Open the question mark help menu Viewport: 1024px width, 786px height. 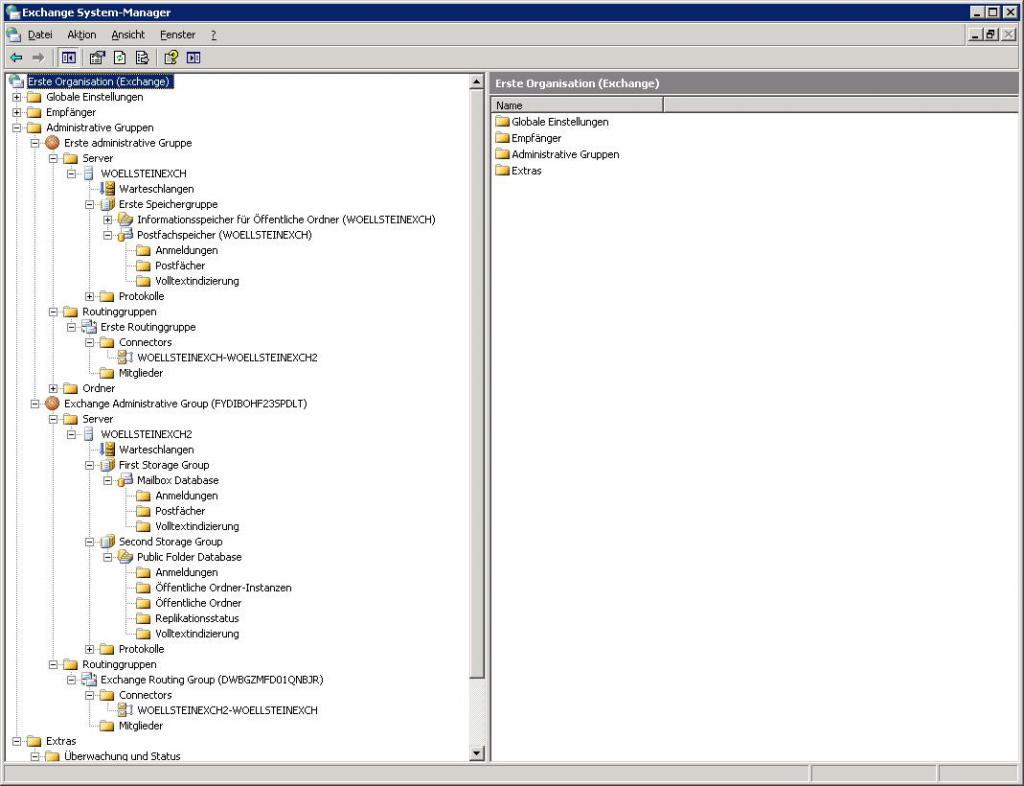pyautogui.click(x=214, y=35)
